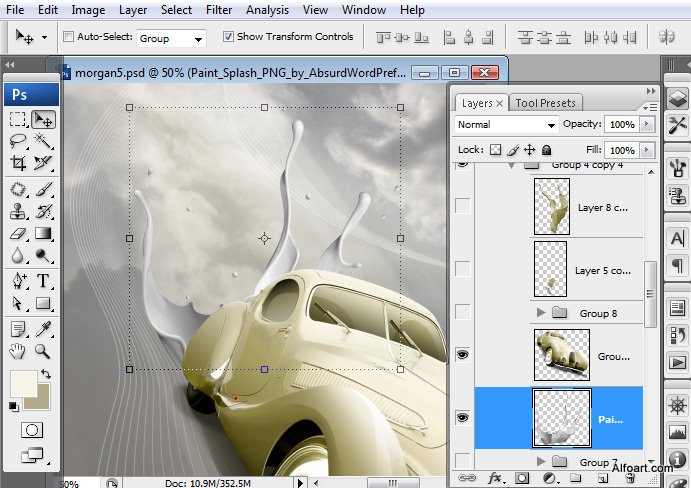Image resolution: width=691 pixels, height=488 pixels.
Task: Open the Normal blend mode dropdown
Action: tap(506, 125)
